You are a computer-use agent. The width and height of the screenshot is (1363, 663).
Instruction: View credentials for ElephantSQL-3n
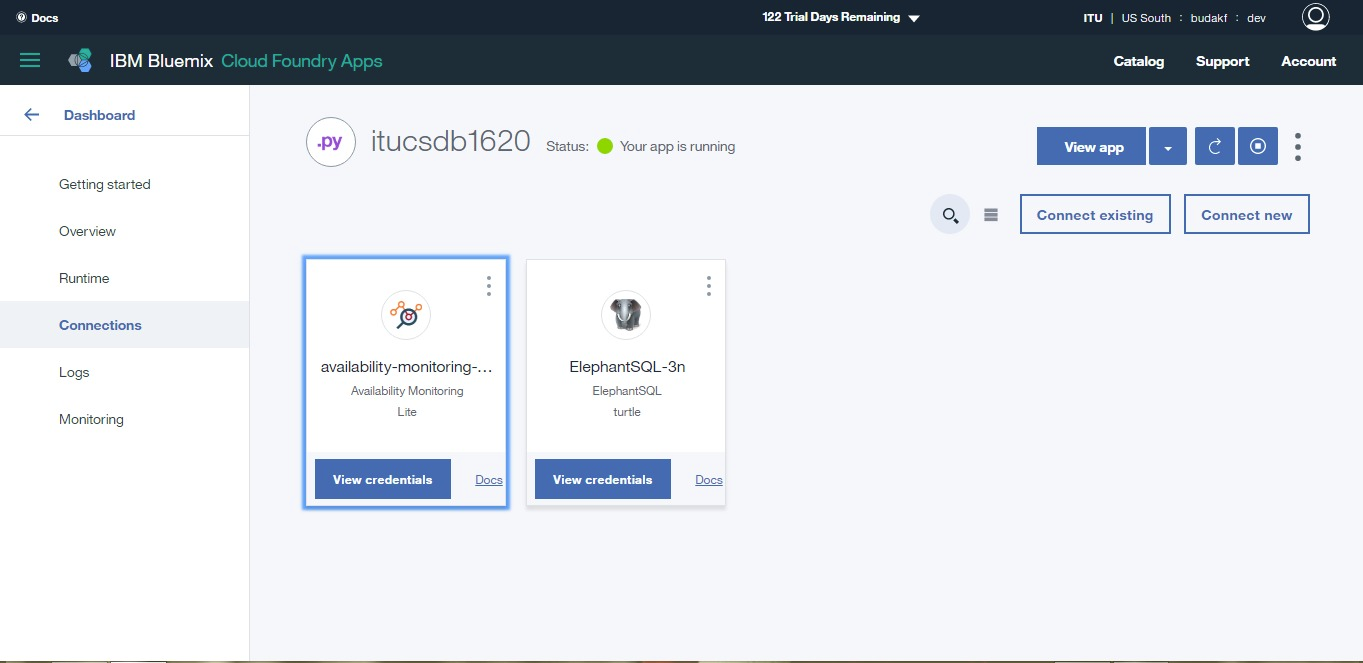click(x=603, y=479)
